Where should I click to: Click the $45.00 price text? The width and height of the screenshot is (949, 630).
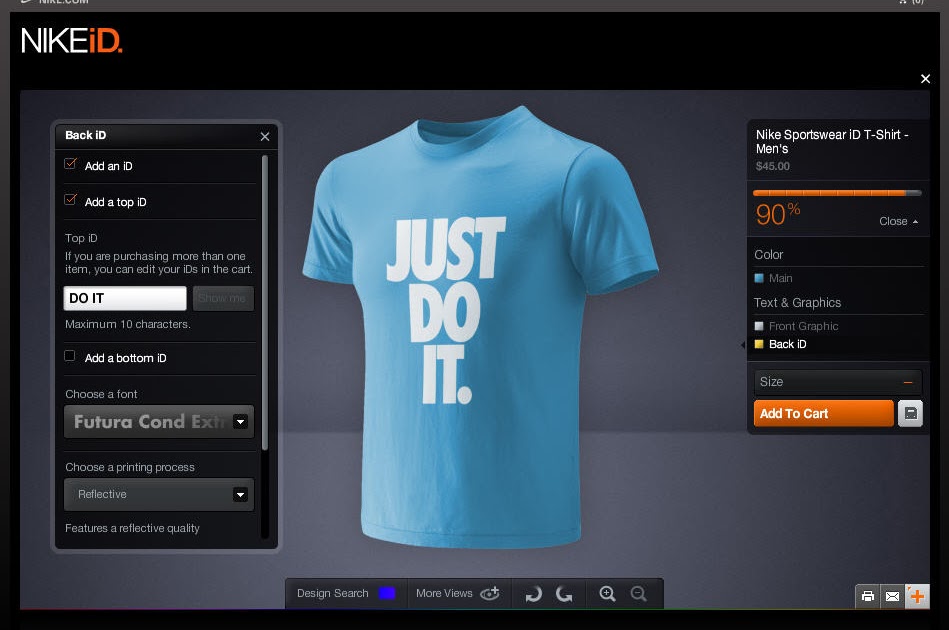click(x=773, y=166)
